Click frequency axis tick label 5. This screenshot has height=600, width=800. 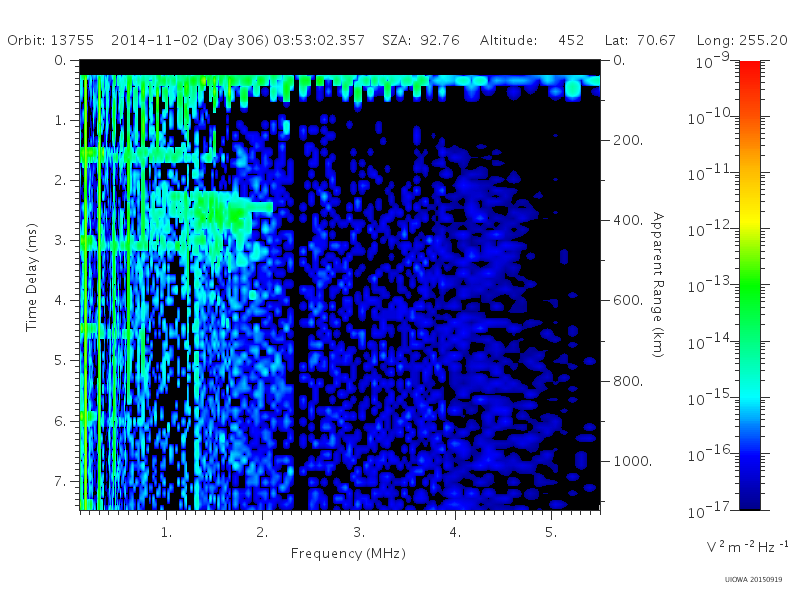tap(551, 532)
